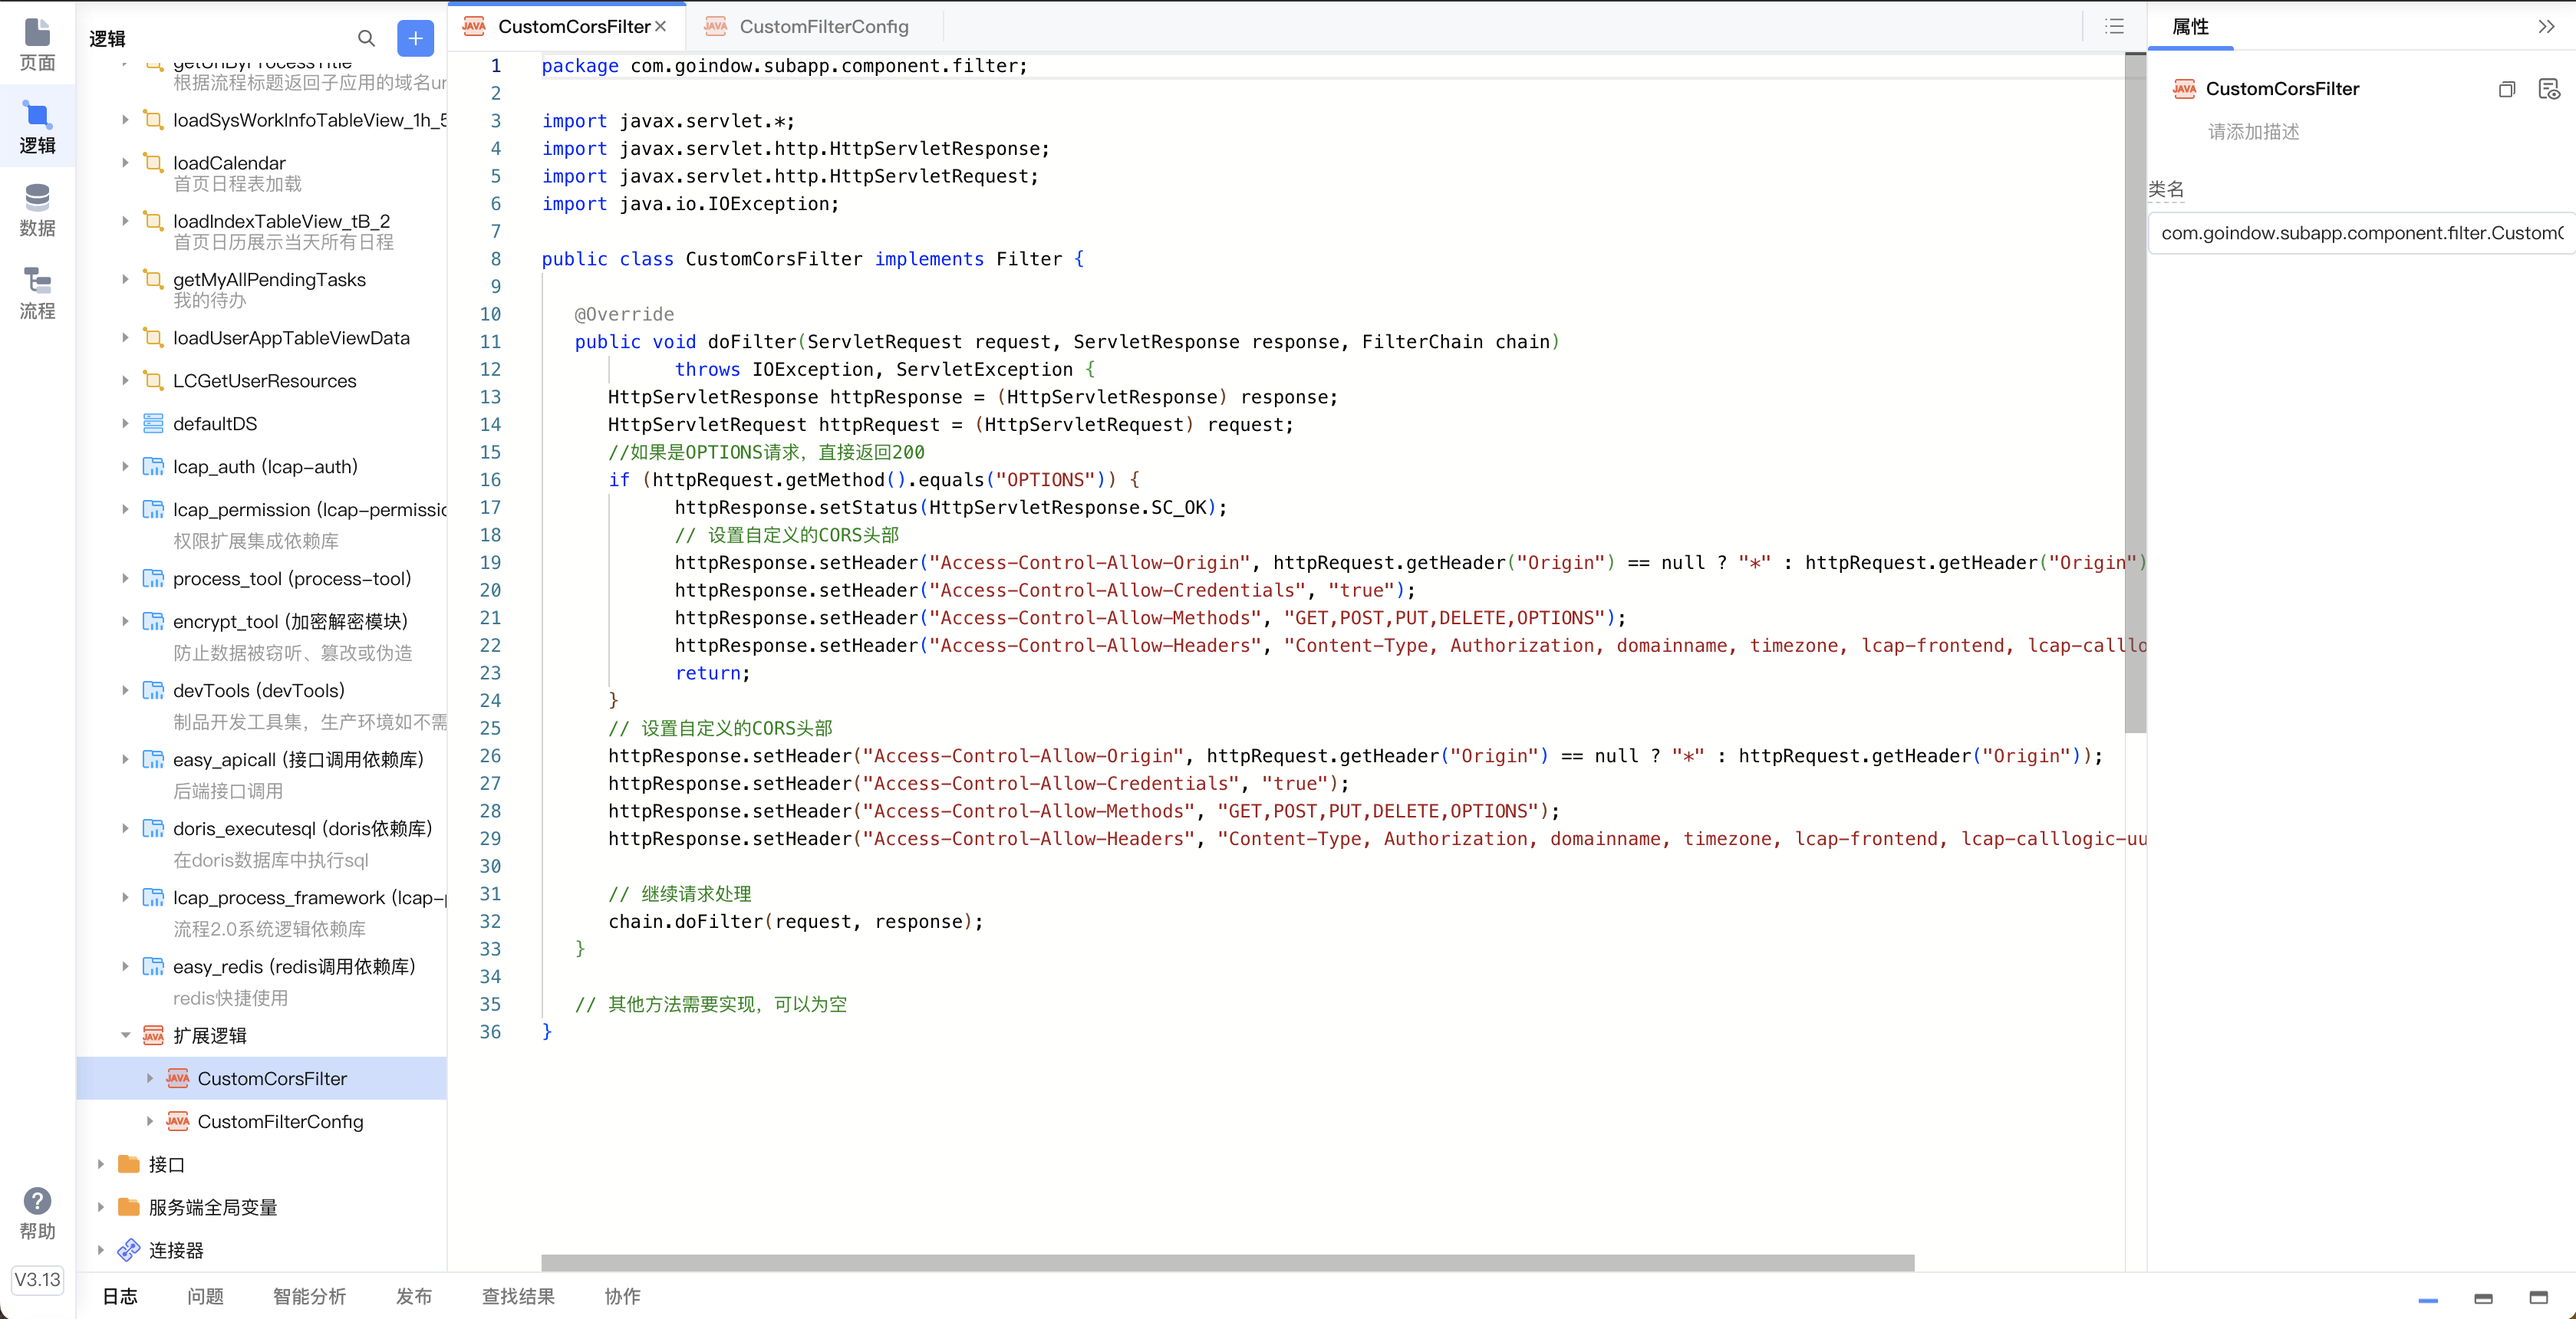Collapse the 属性 panel with double chevron
2576x1319 pixels.
coord(2546,27)
